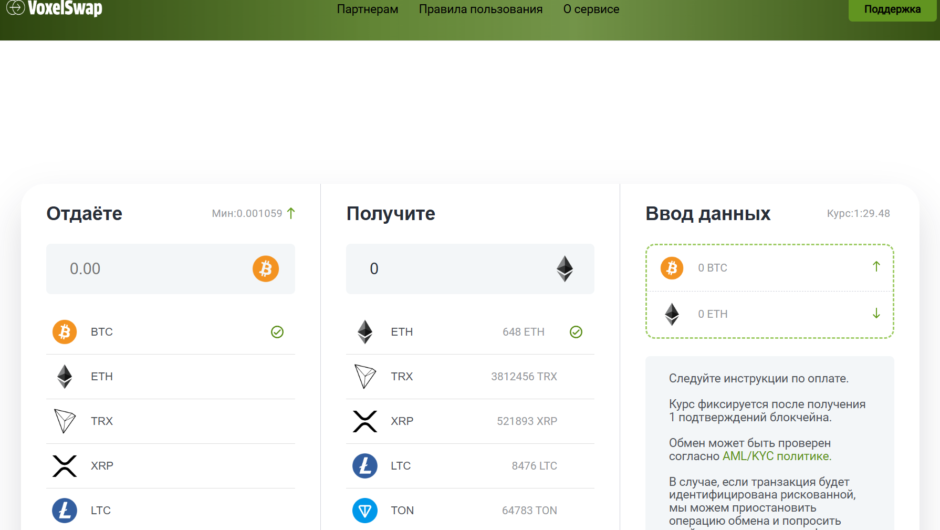This screenshot has height=530, width=940.
Task: Click the Курс:1:29.48 rate text
Action: (x=858, y=213)
